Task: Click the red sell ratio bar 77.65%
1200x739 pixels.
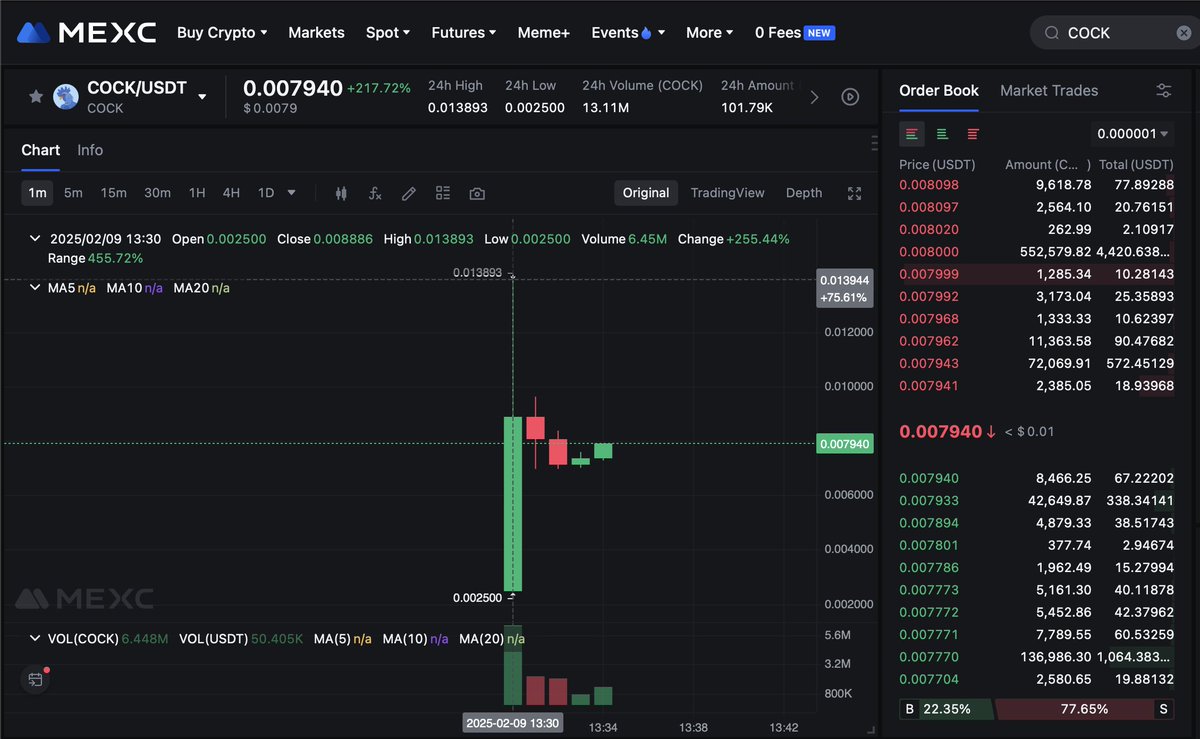Action: coord(1084,709)
